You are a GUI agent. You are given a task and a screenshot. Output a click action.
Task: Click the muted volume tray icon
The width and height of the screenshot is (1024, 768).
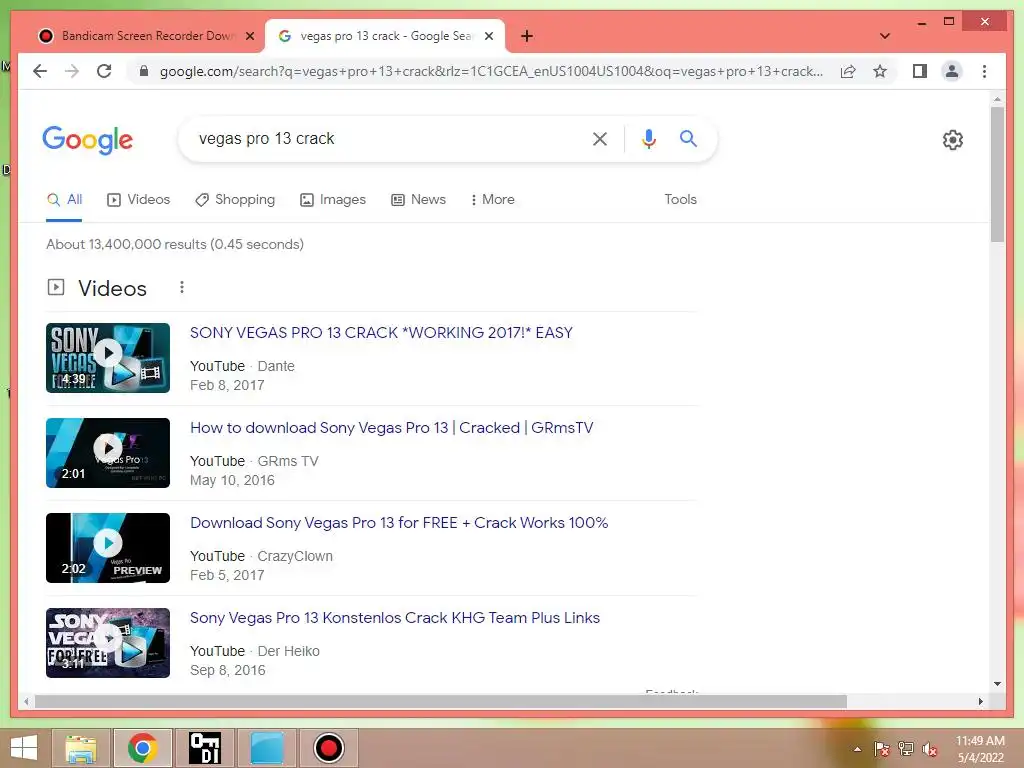coord(930,749)
